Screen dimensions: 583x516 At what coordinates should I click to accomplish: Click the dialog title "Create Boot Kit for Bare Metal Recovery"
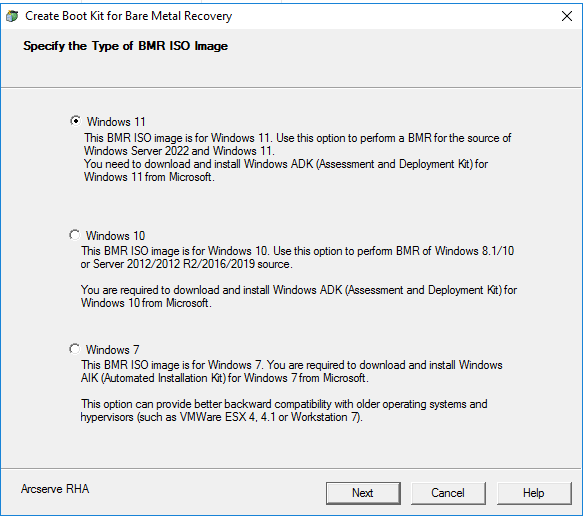click(129, 16)
